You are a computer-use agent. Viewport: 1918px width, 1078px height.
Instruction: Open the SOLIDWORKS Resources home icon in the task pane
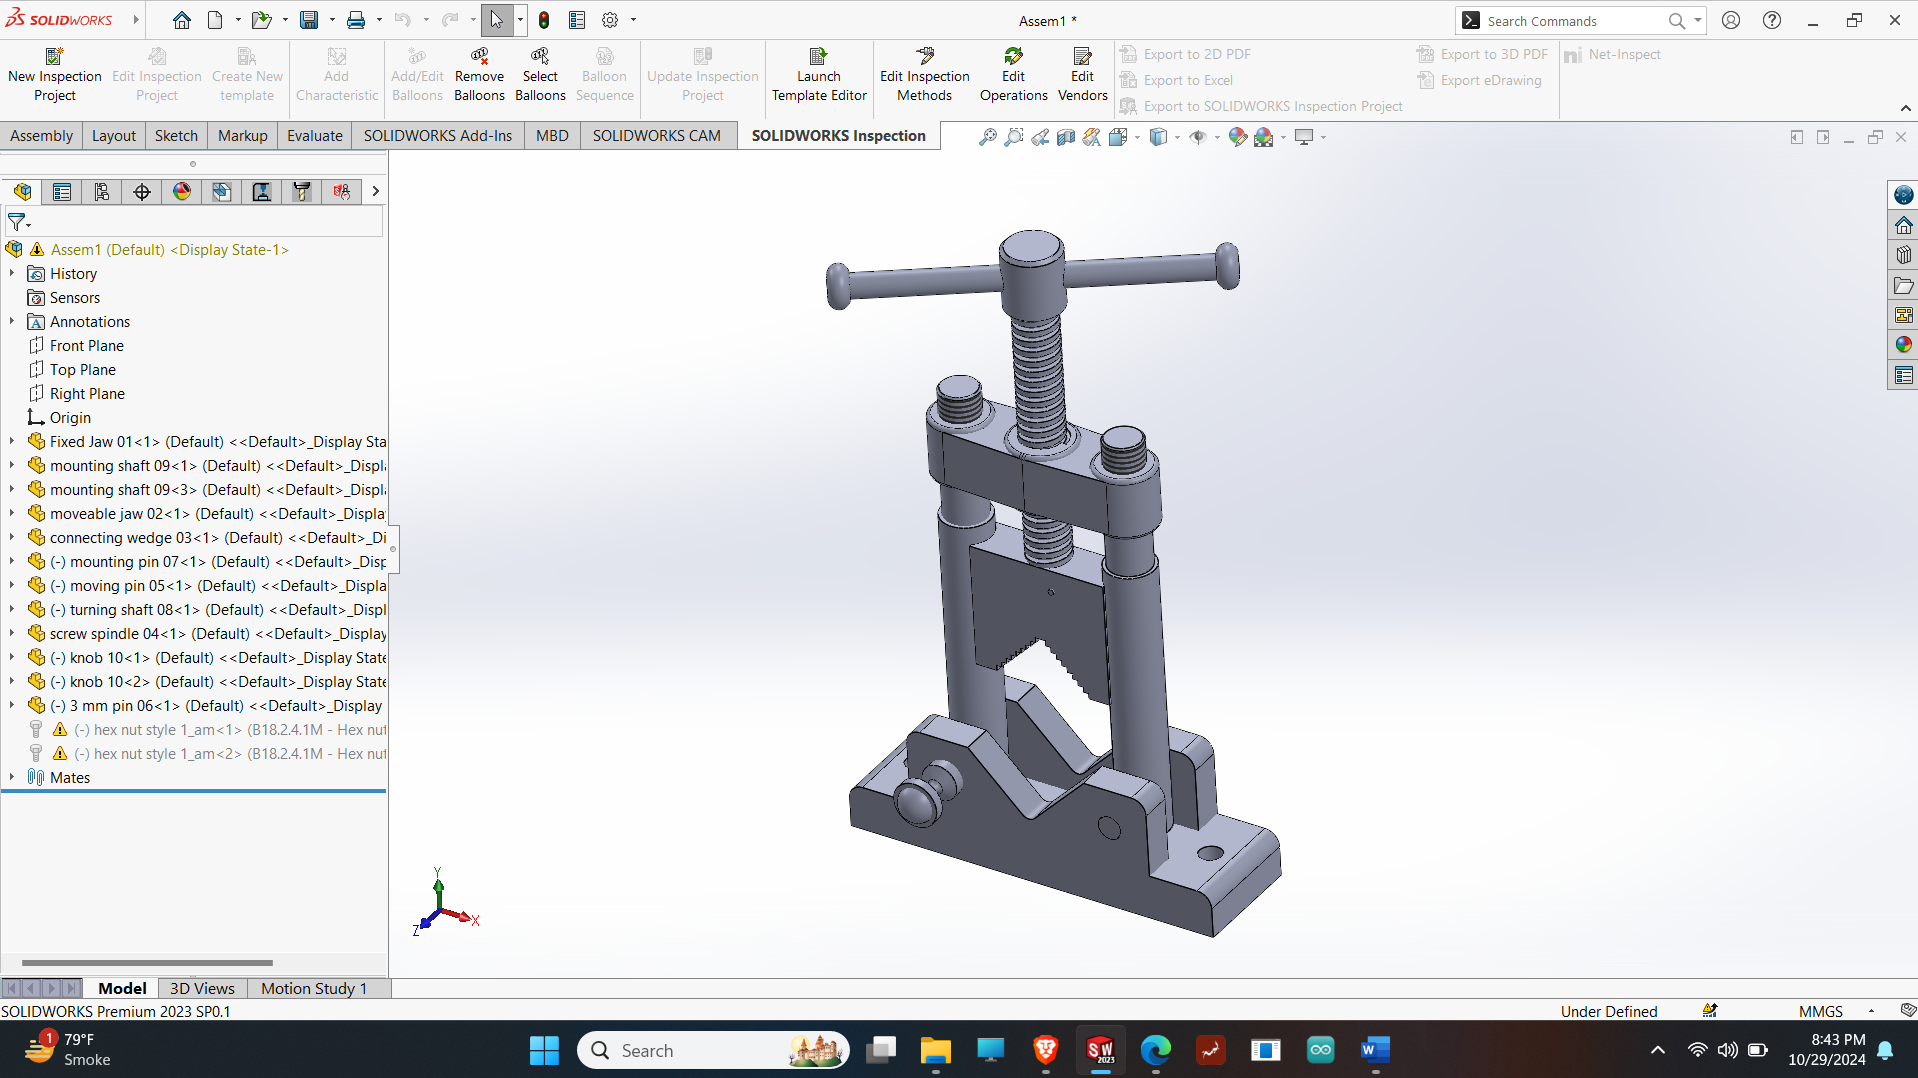pos(1903,225)
